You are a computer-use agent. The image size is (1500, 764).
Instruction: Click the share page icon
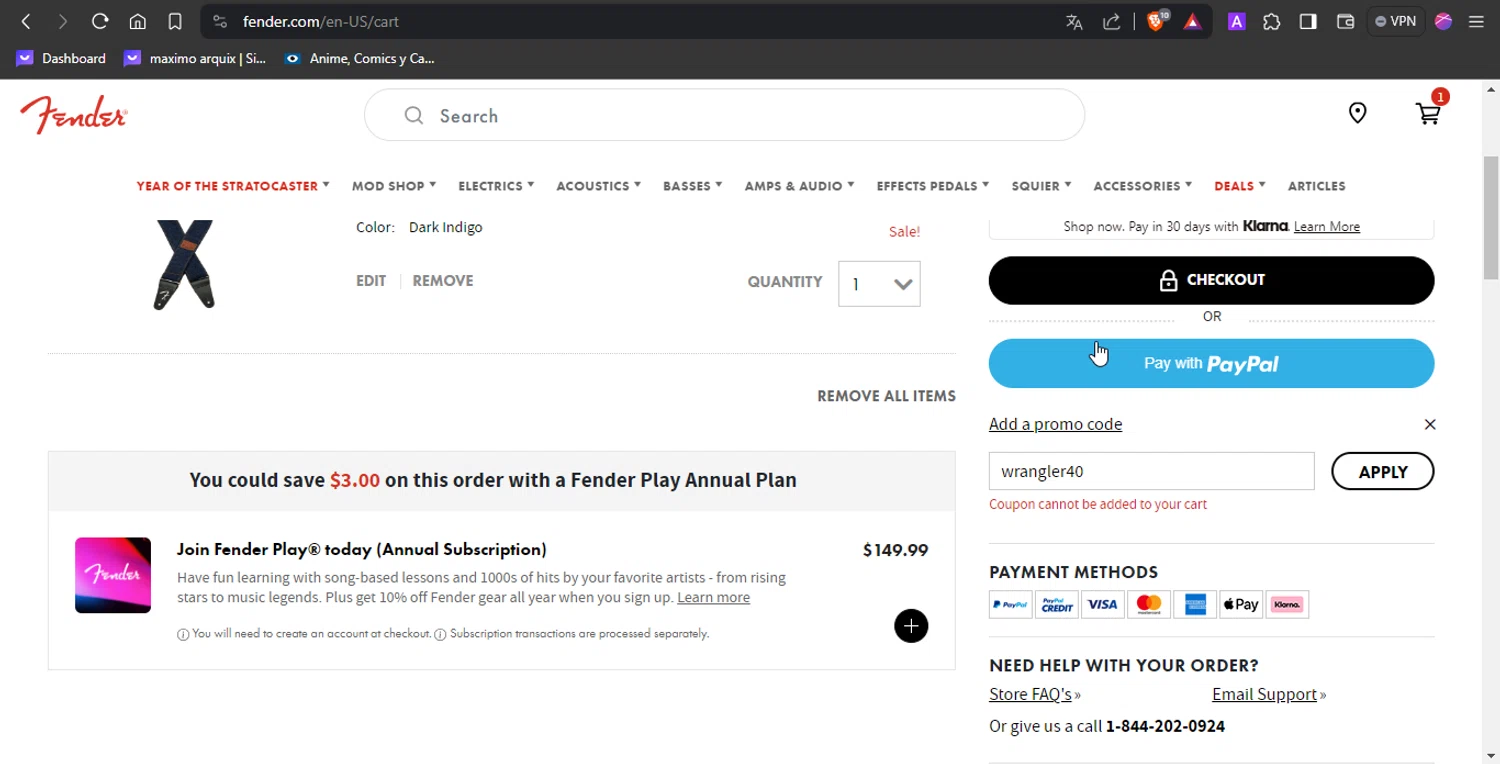pos(1112,21)
